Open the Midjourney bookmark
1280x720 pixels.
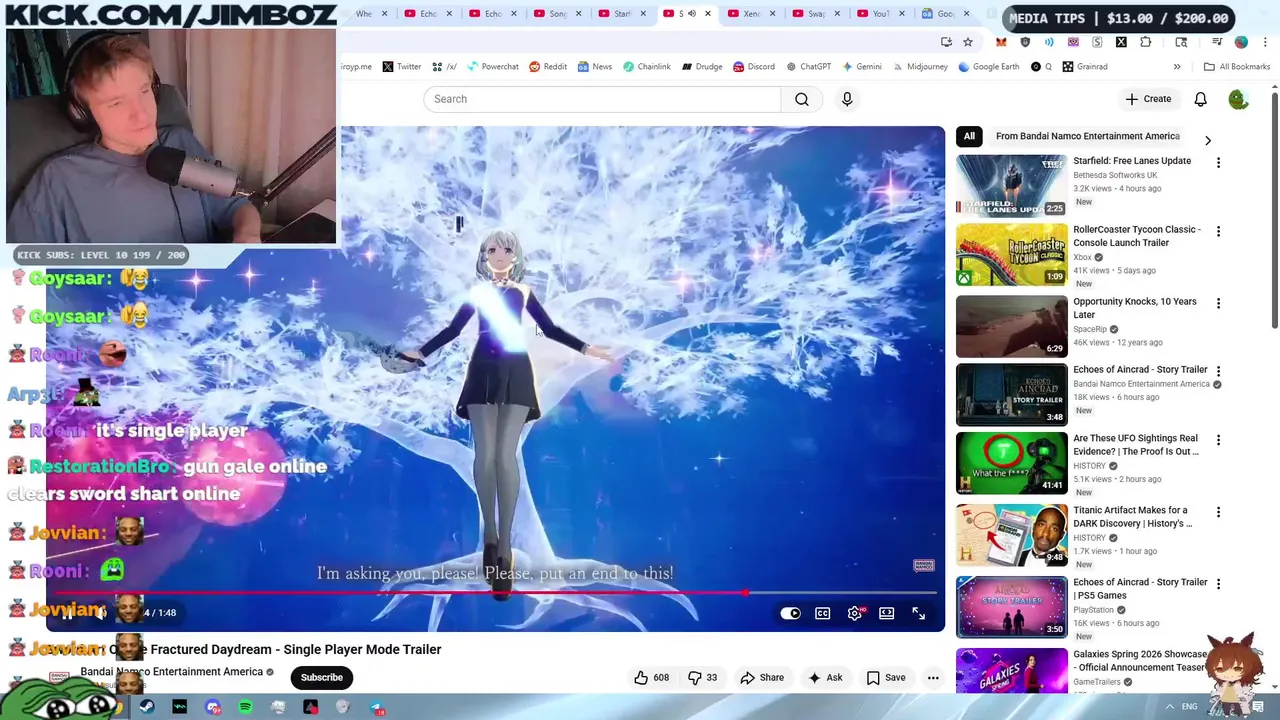coord(920,67)
